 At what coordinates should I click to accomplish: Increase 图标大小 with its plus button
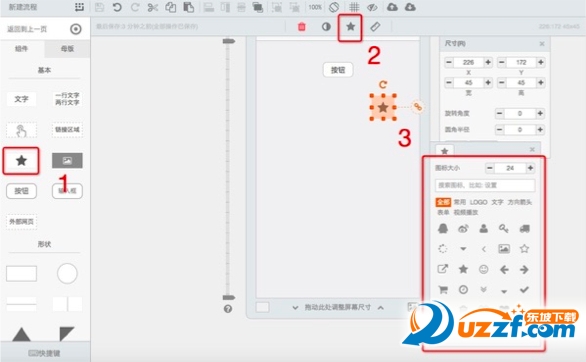(530, 168)
